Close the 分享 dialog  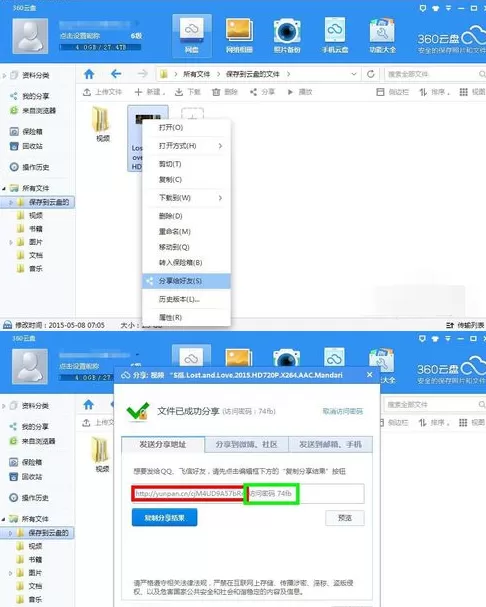click(369, 375)
